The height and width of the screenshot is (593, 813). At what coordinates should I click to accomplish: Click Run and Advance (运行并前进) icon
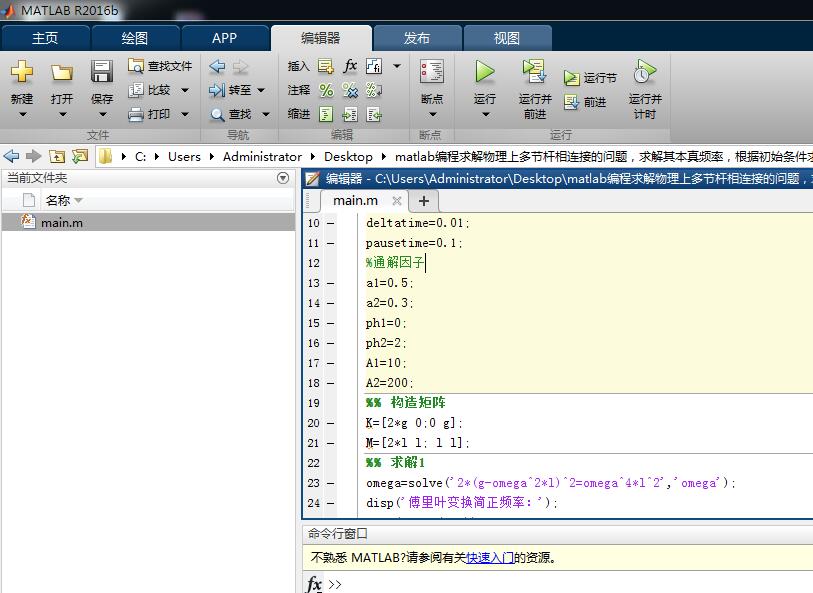tap(535, 72)
